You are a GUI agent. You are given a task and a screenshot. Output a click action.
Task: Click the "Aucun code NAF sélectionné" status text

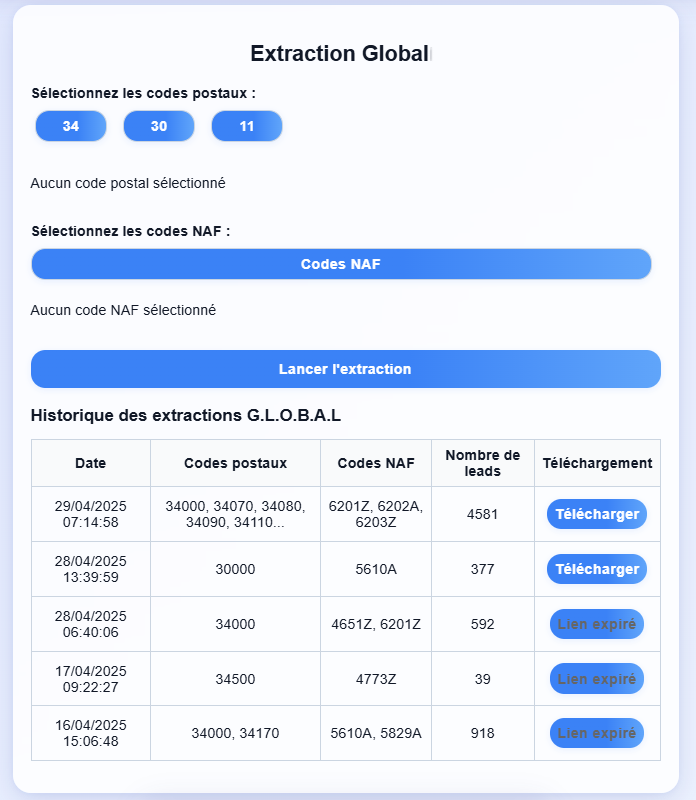click(x=123, y=310)
